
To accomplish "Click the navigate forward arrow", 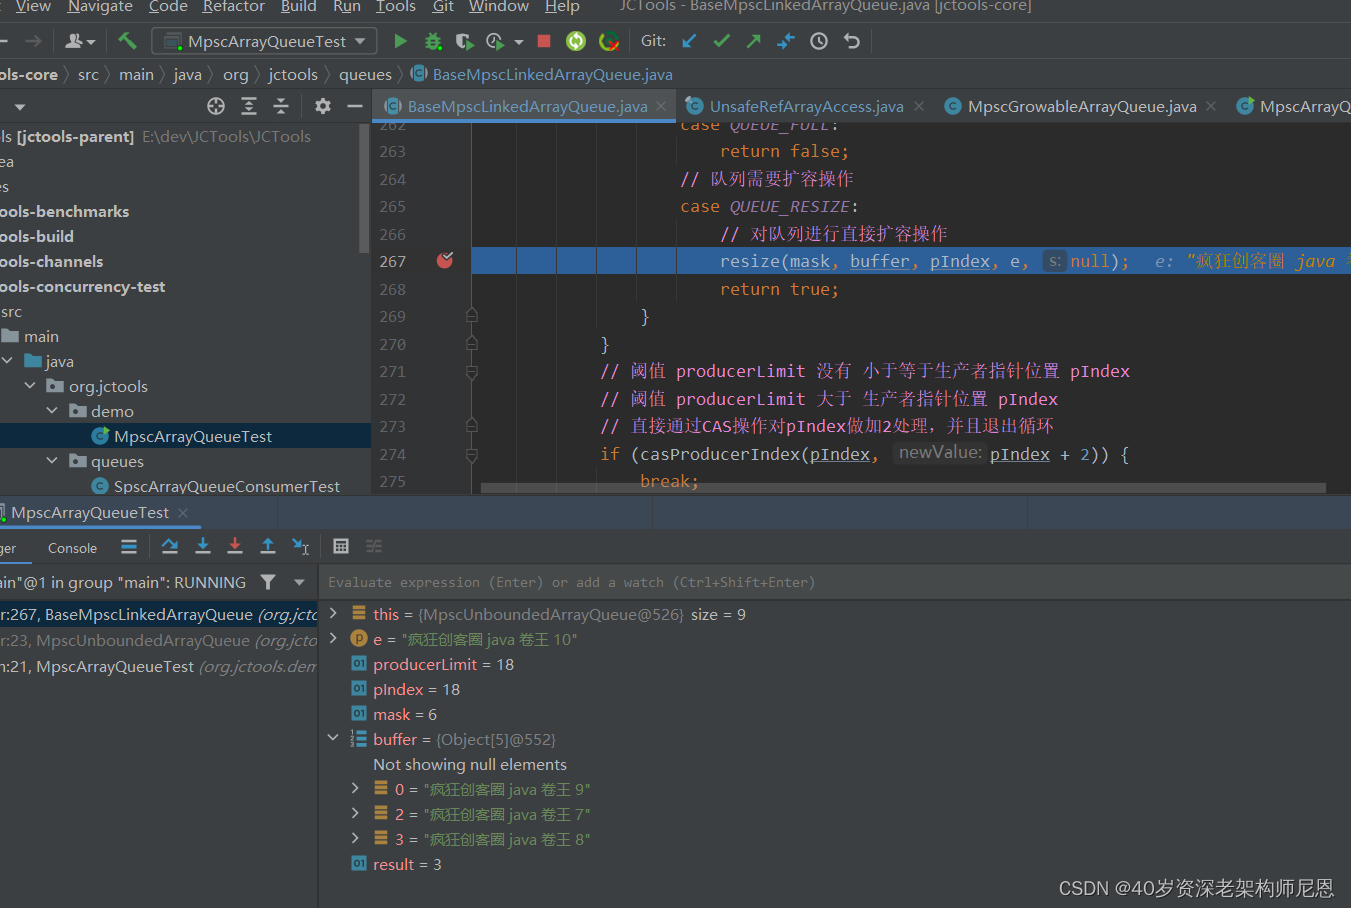I will tap(33, 41).
